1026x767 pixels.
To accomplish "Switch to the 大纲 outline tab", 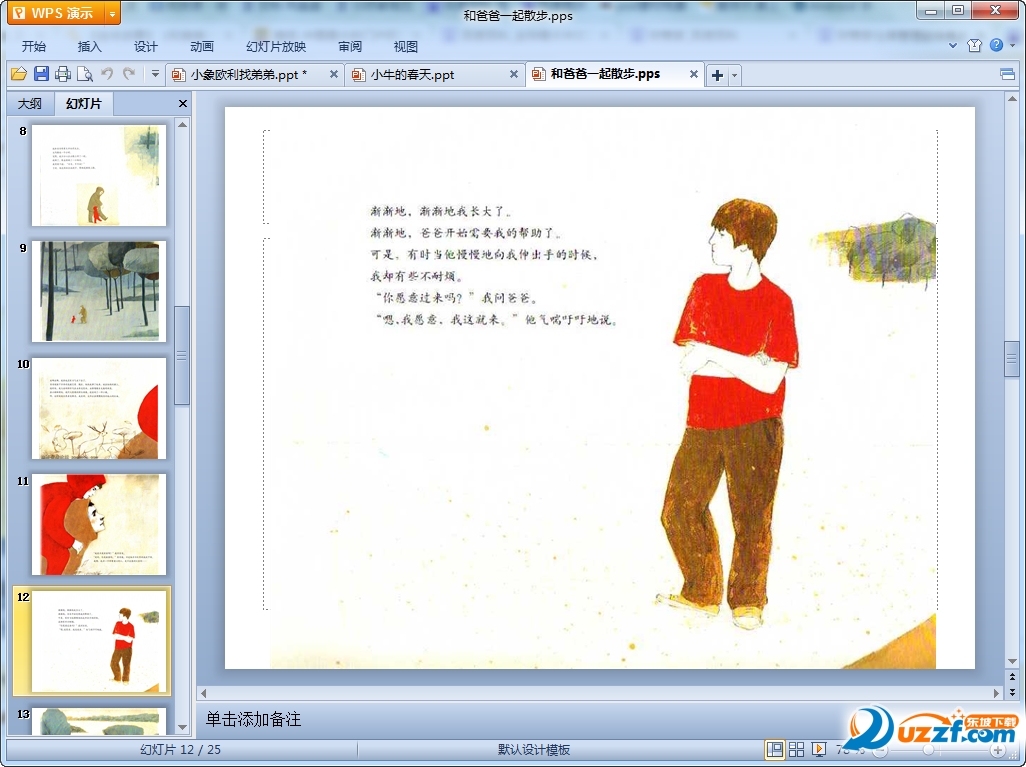I will pyautogui.click(x=29, y=103).
